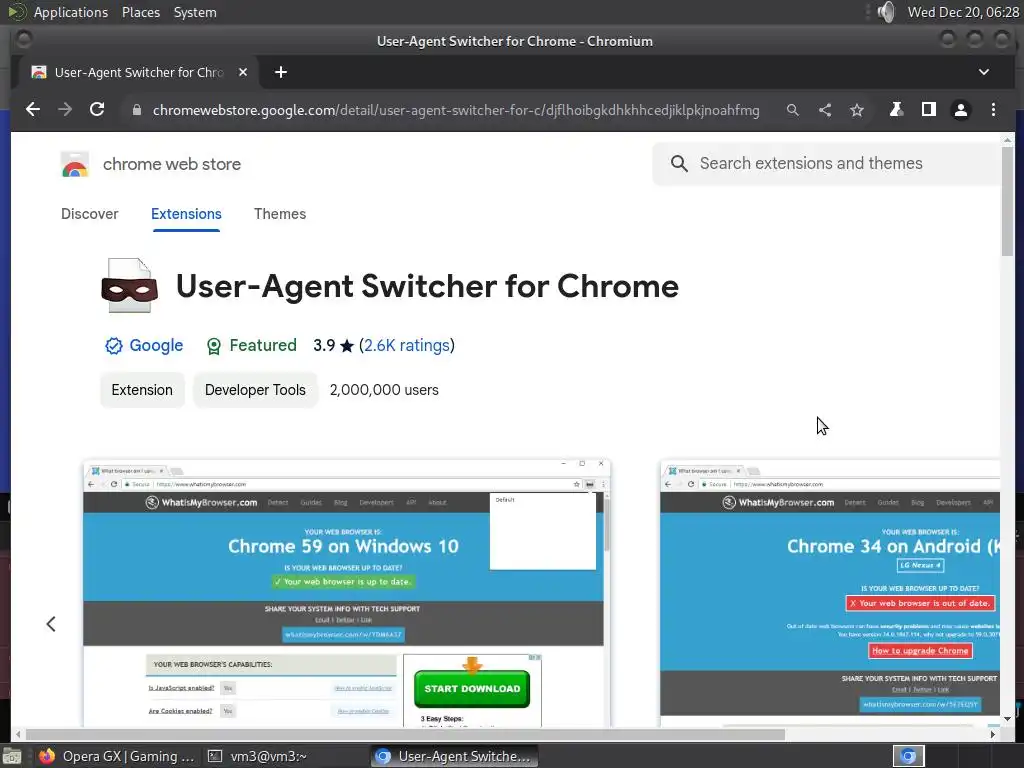Open a new browser tab
The width and height of the screenshot is (1024, 768).
(x=281, y=72)
